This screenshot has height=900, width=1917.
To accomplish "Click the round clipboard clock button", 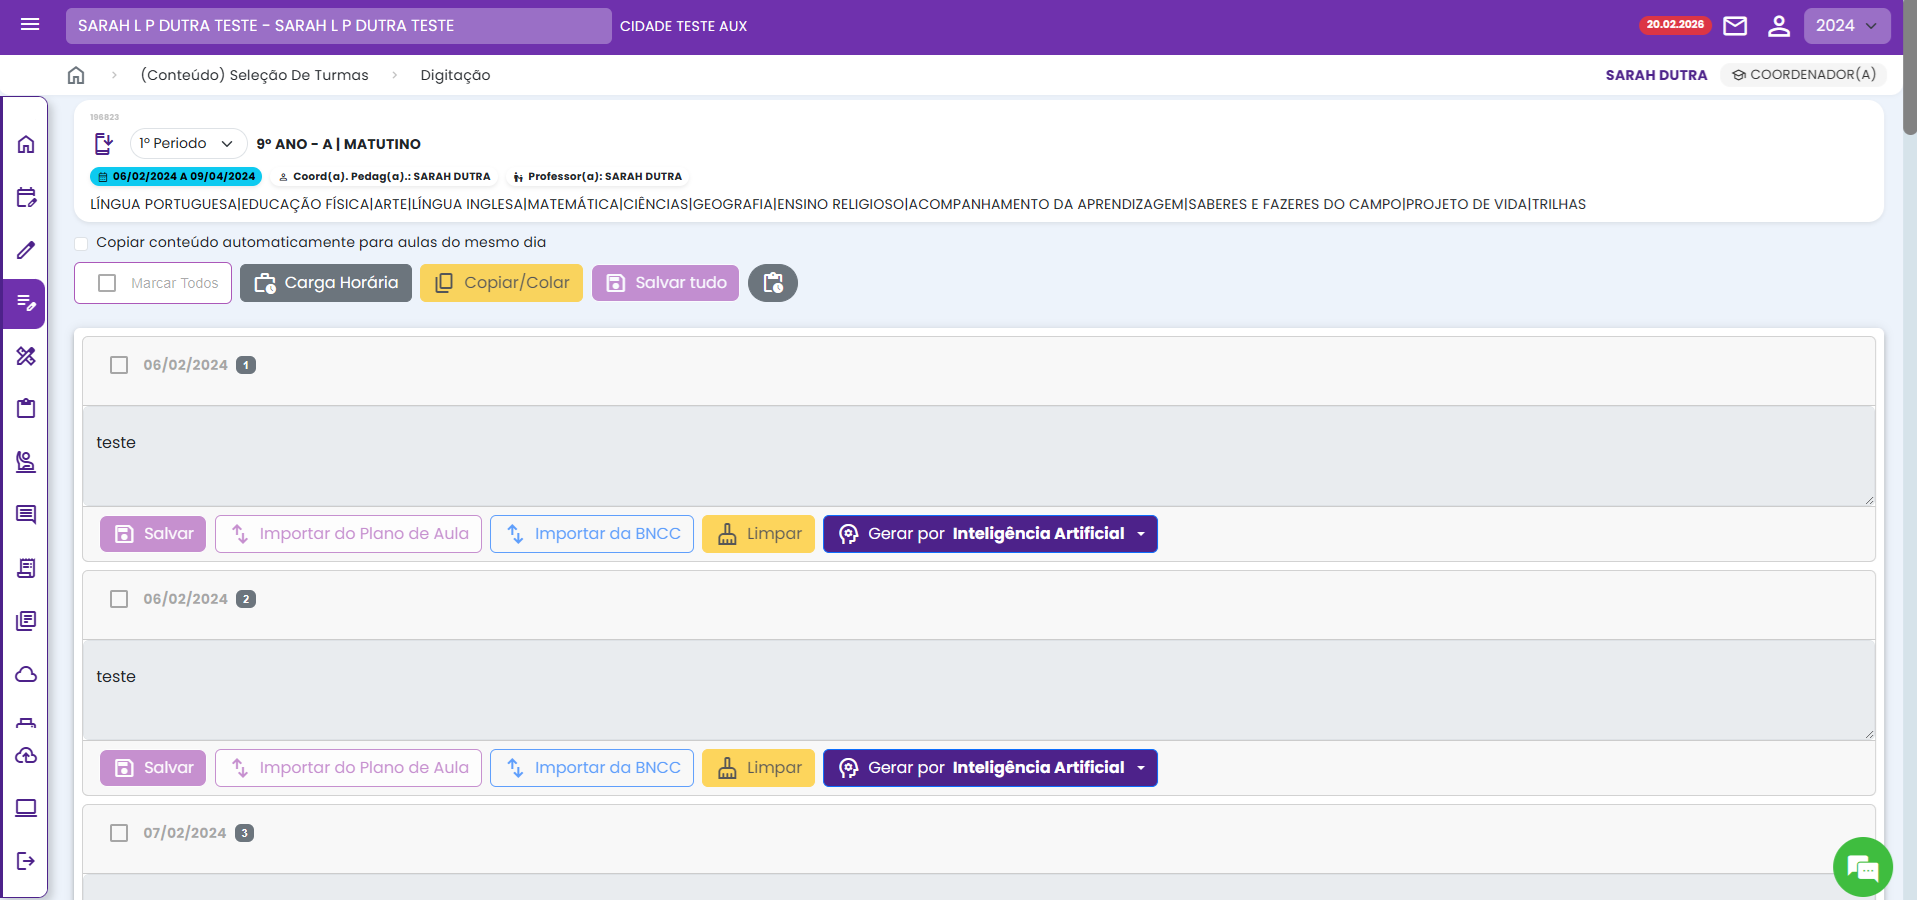I will coord(772,283).
